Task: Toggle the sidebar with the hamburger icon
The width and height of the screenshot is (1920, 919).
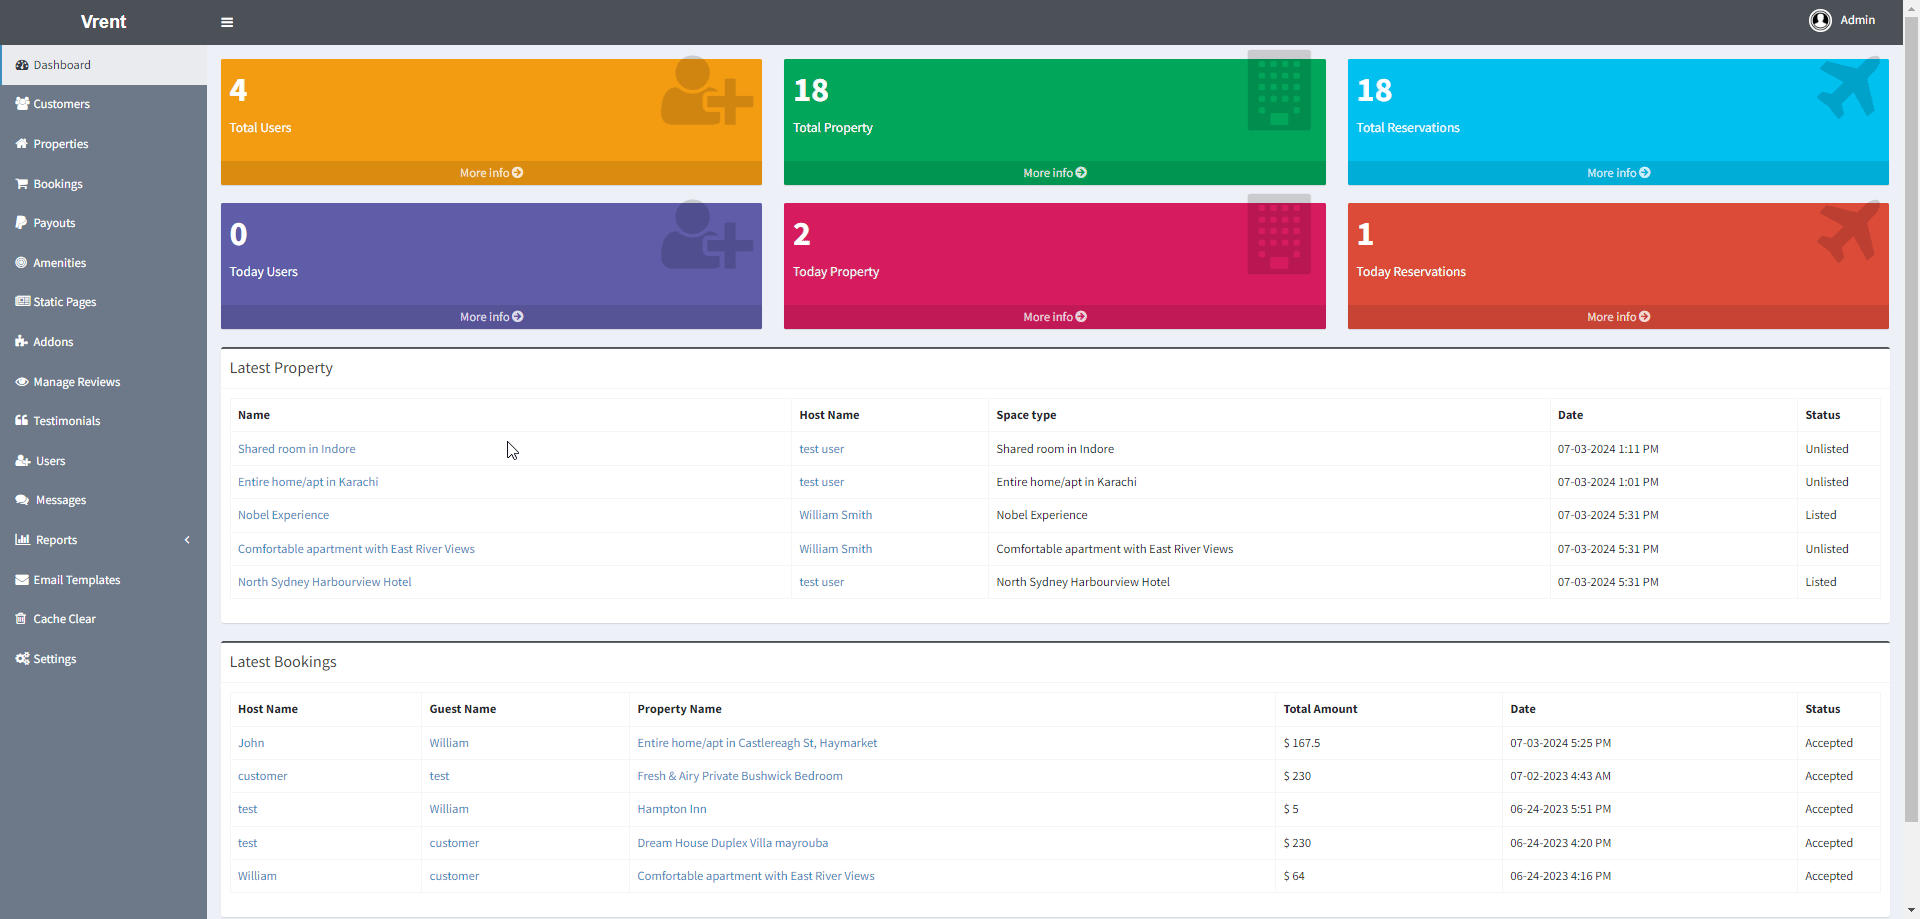Action: pos(227,22)
